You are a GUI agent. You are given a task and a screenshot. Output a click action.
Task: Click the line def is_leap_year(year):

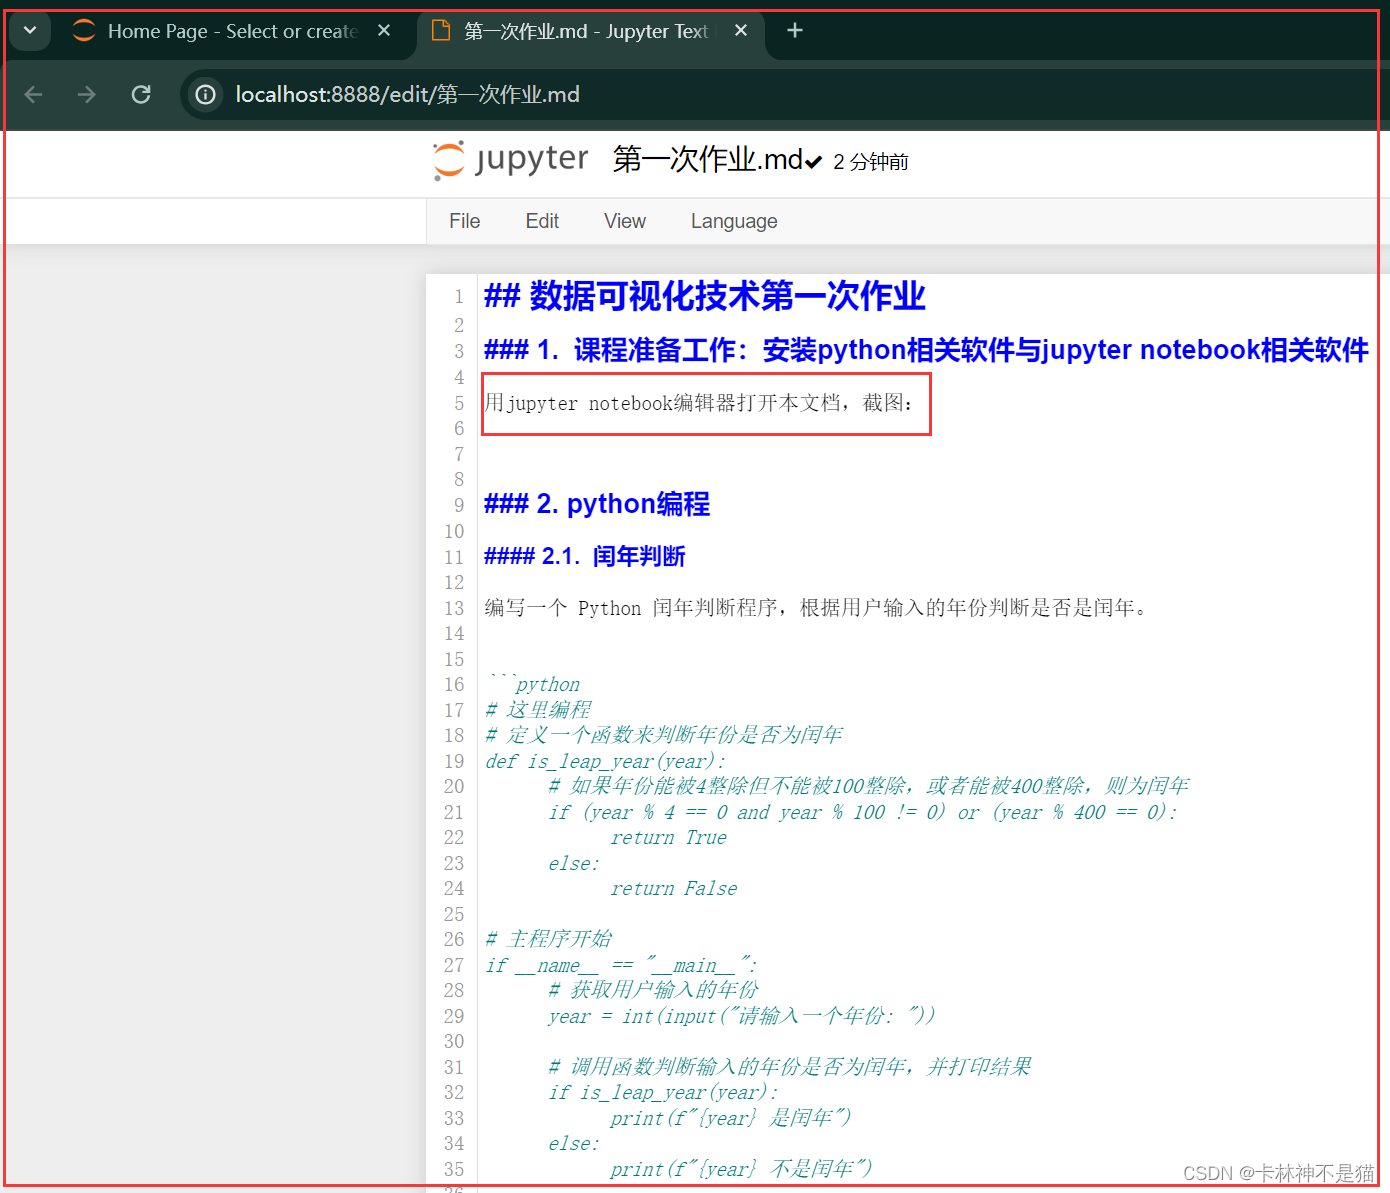pos(606,761)
